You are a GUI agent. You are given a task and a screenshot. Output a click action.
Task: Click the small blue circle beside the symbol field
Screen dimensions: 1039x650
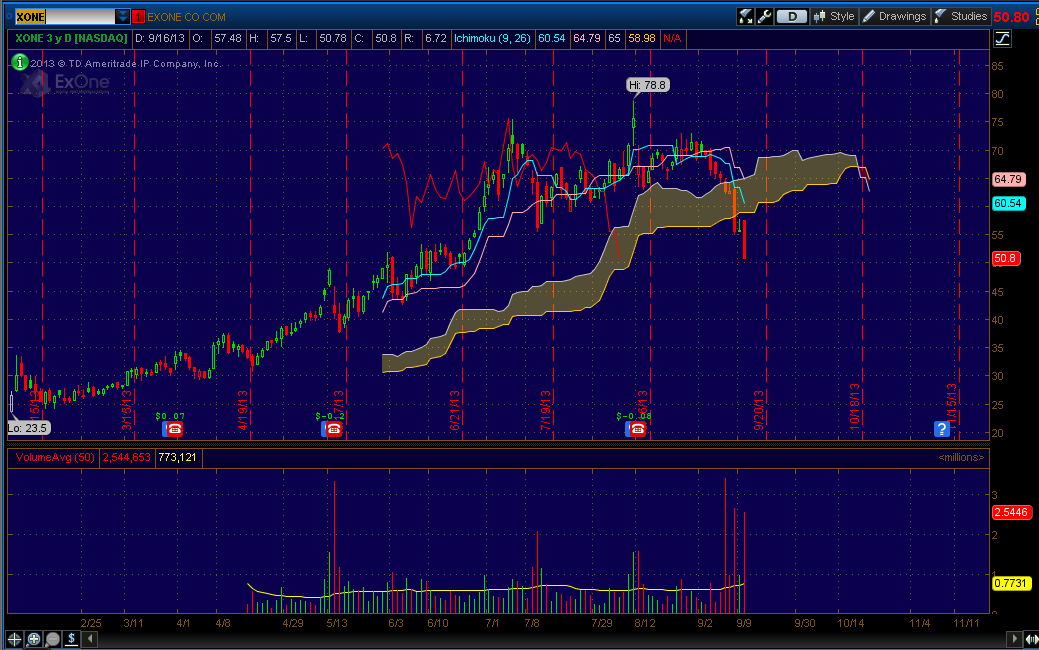[x=9, y=15]
